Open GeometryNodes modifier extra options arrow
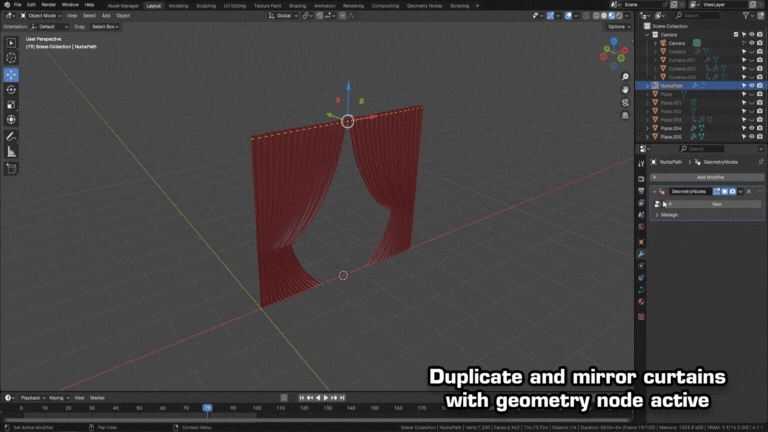The height and width of the screenshot is (432, 768). 741,192
